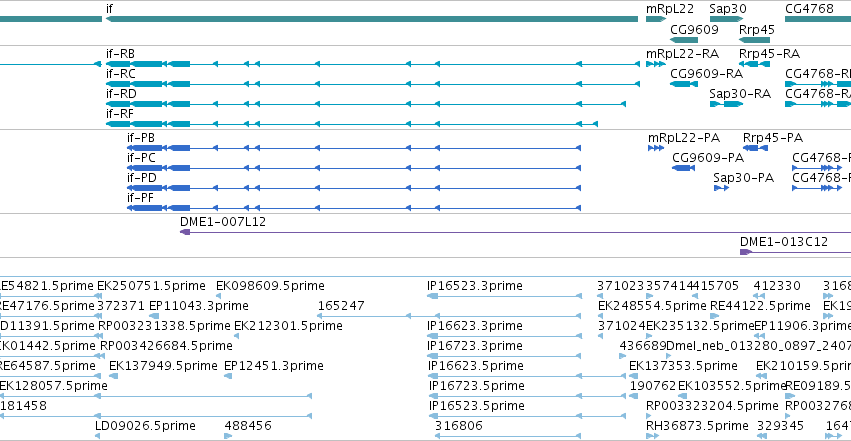
Task: Click EST EK098609.5prime
Action: (270, 286)
